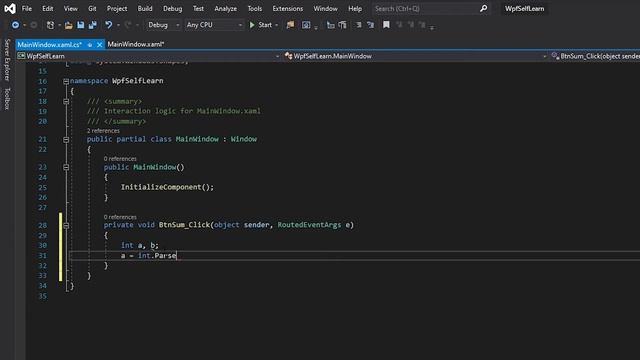This screenshot has width=640, height=360.
Task: Open the Debug menu
Action: [x=173, y=9]
